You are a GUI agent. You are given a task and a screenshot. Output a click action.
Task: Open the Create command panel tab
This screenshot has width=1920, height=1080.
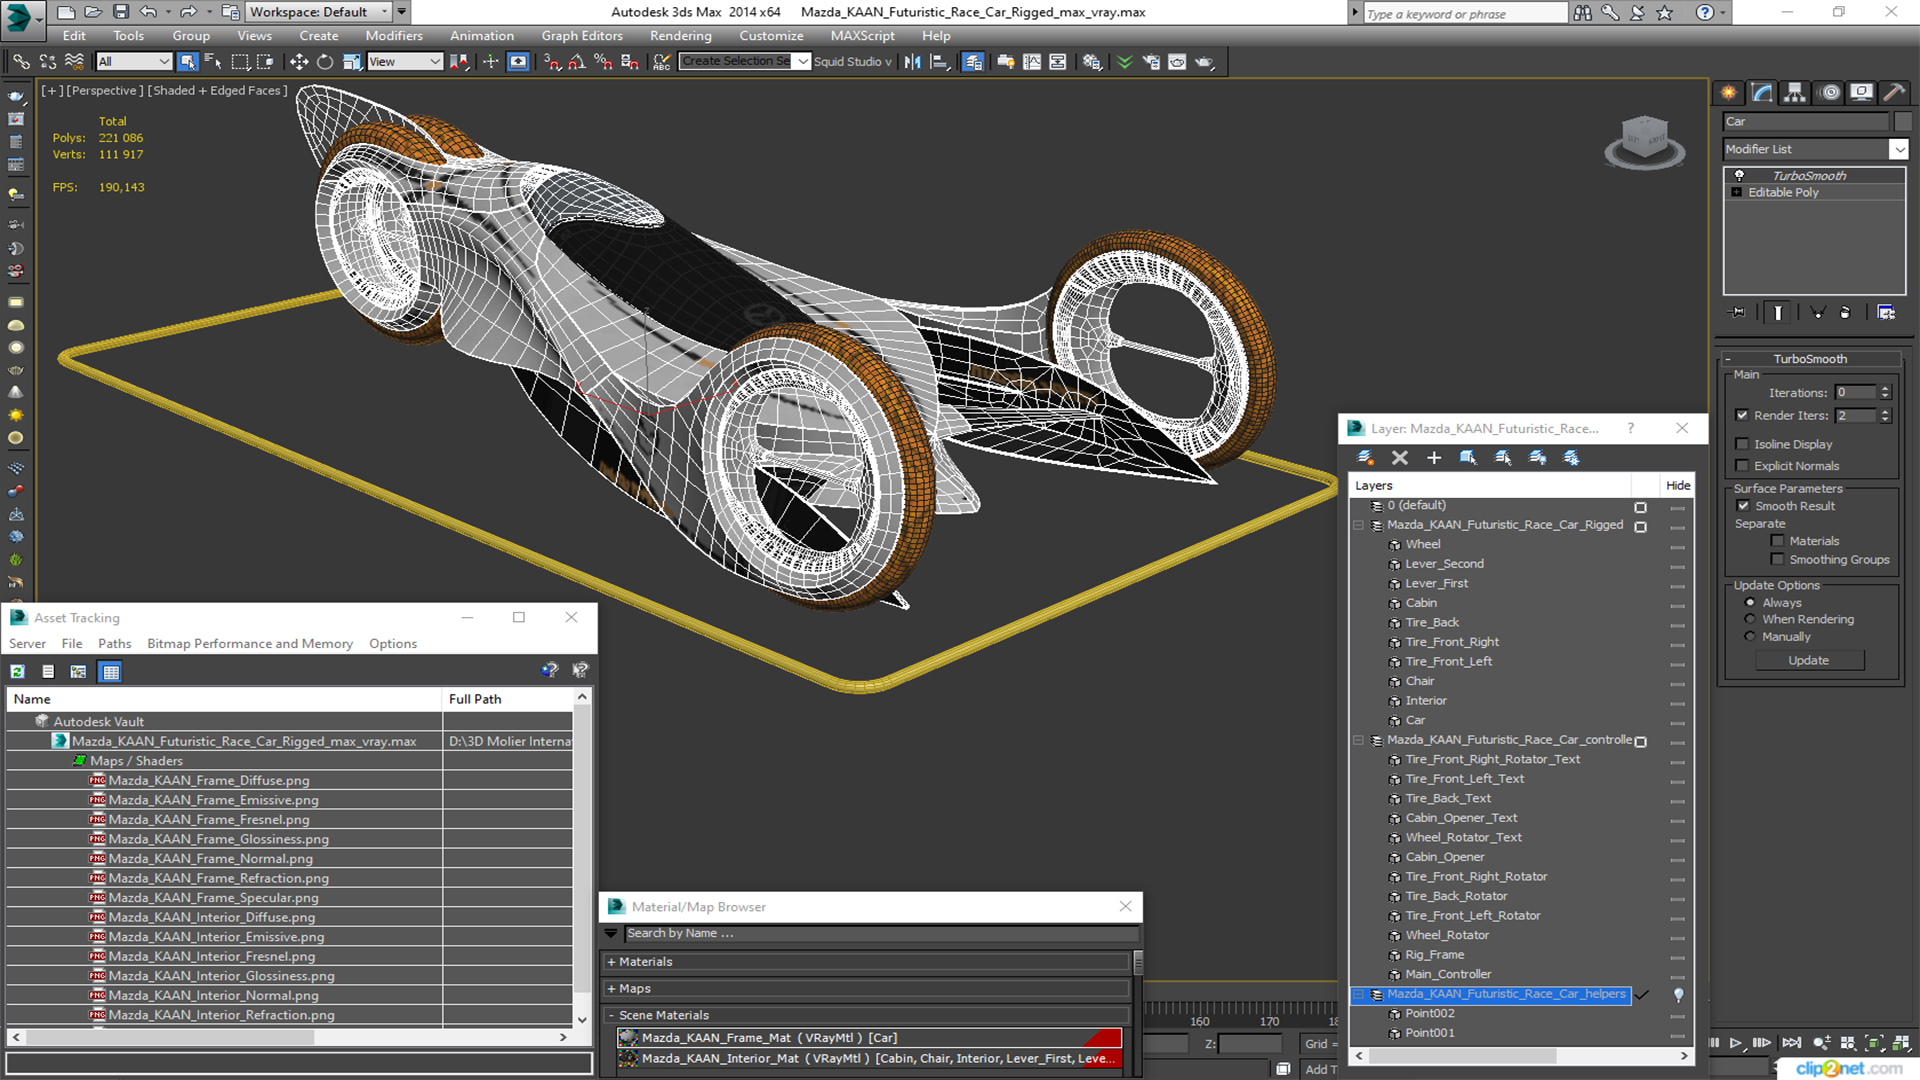(1729, 93)
